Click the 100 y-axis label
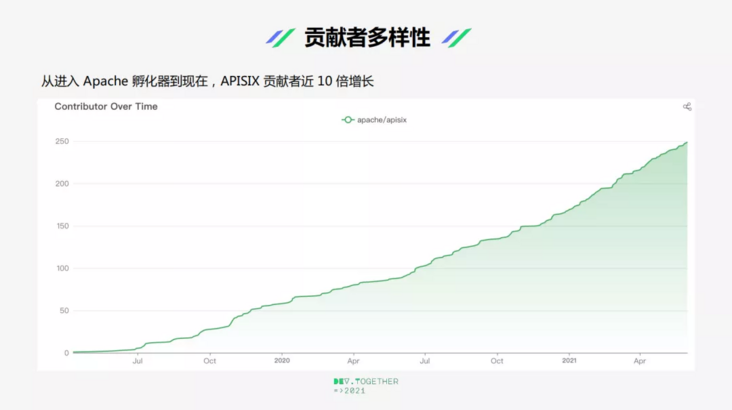The height and width of the screenshot is (410, 732). [62, 268]
